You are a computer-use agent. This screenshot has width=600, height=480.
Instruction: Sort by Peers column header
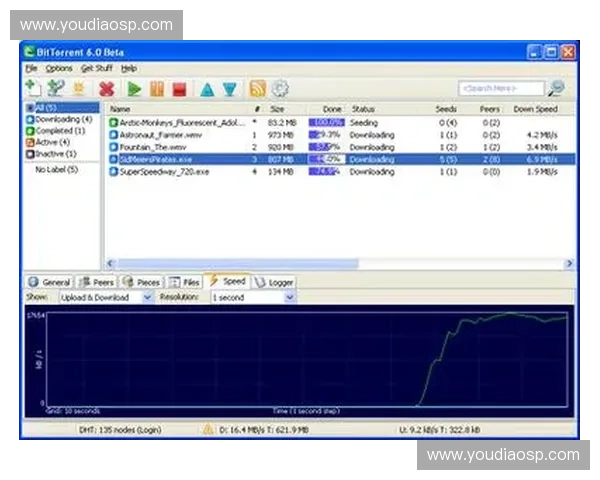tap(490, 109)
